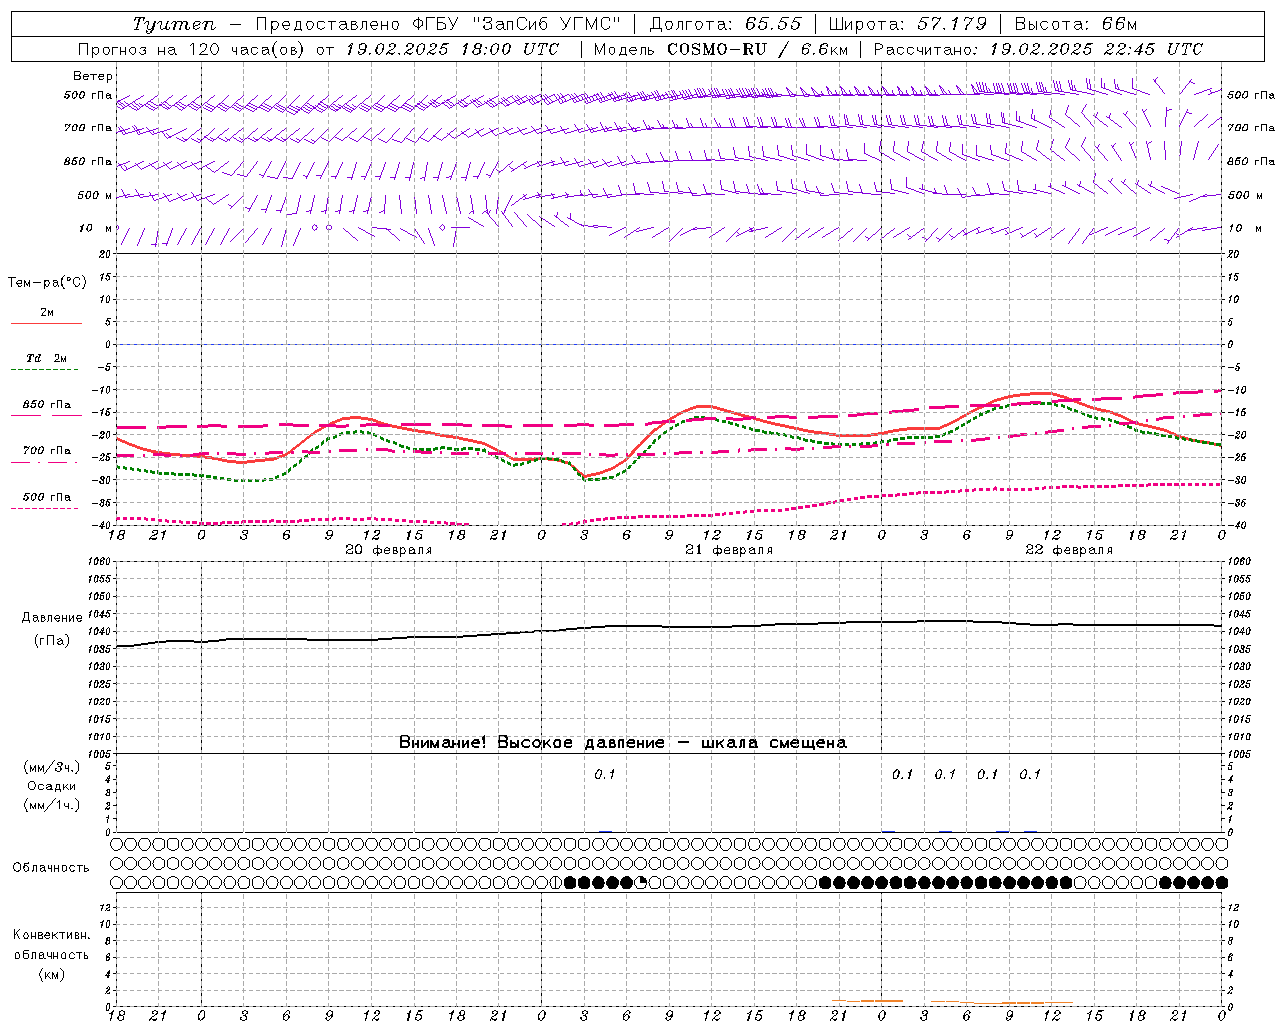Select the "Долгота: 65.55" header value
This screenshot has height=1024, width=1280.
click(x=725, y=24)
